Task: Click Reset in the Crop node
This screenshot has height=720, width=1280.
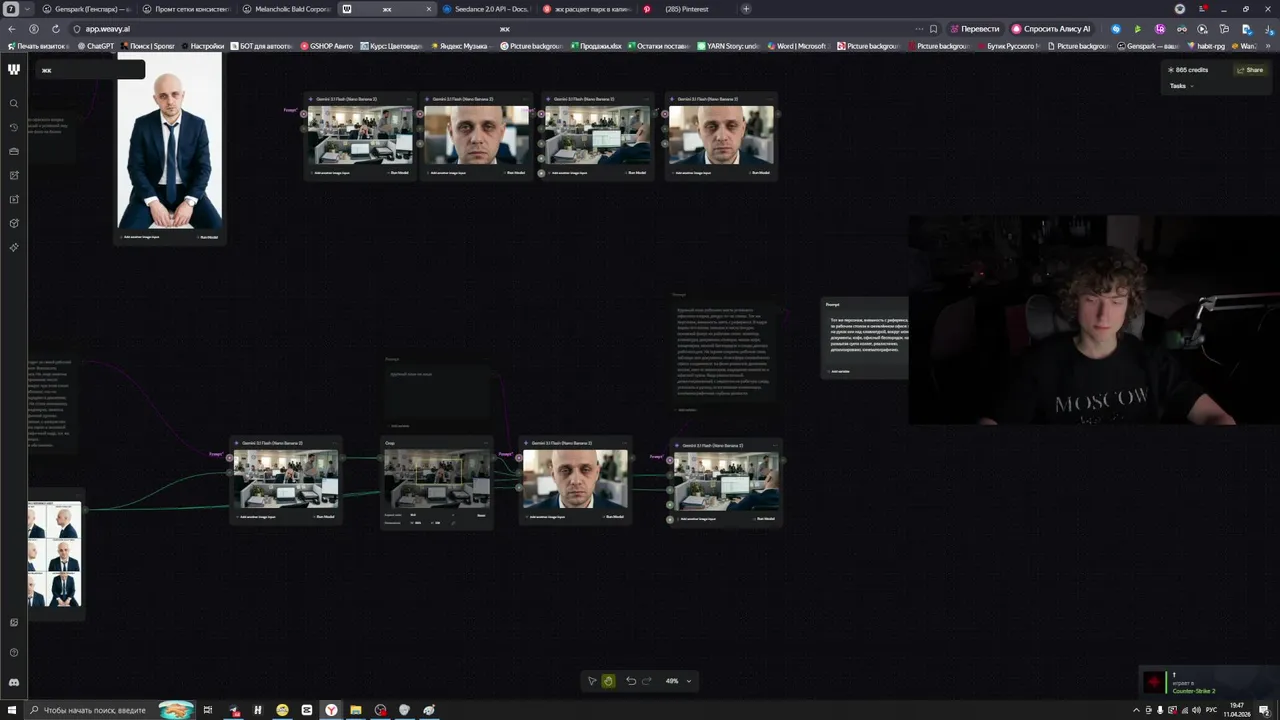Action: (x=481, y=515)
